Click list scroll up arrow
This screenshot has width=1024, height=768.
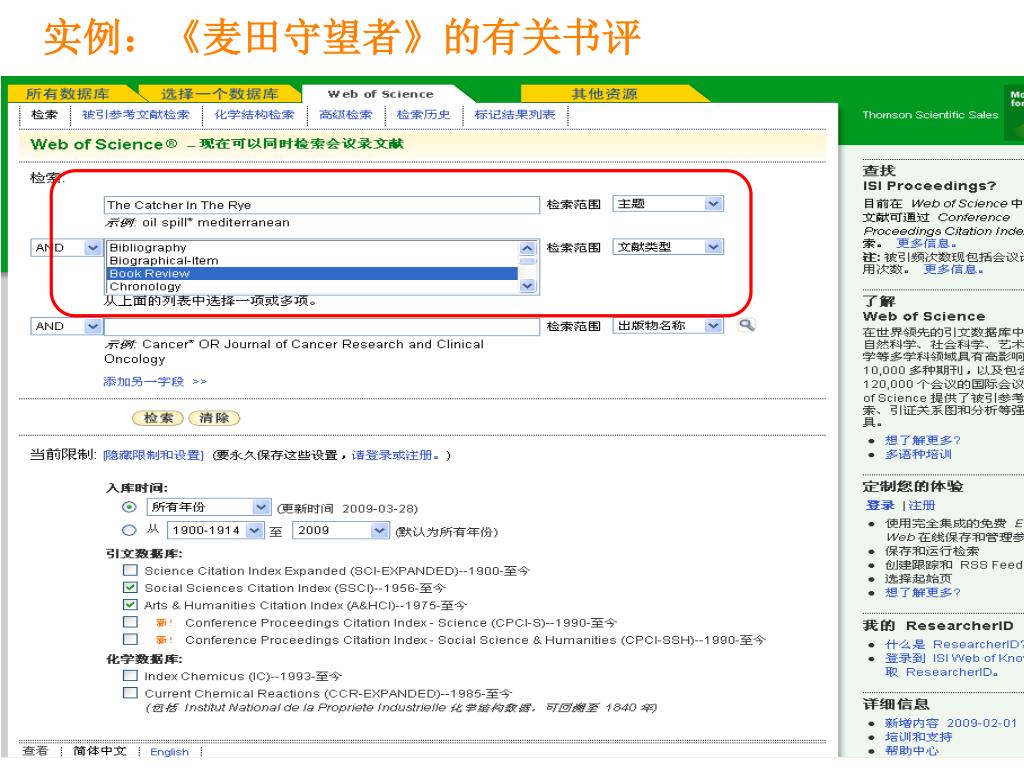coord(528,248)
